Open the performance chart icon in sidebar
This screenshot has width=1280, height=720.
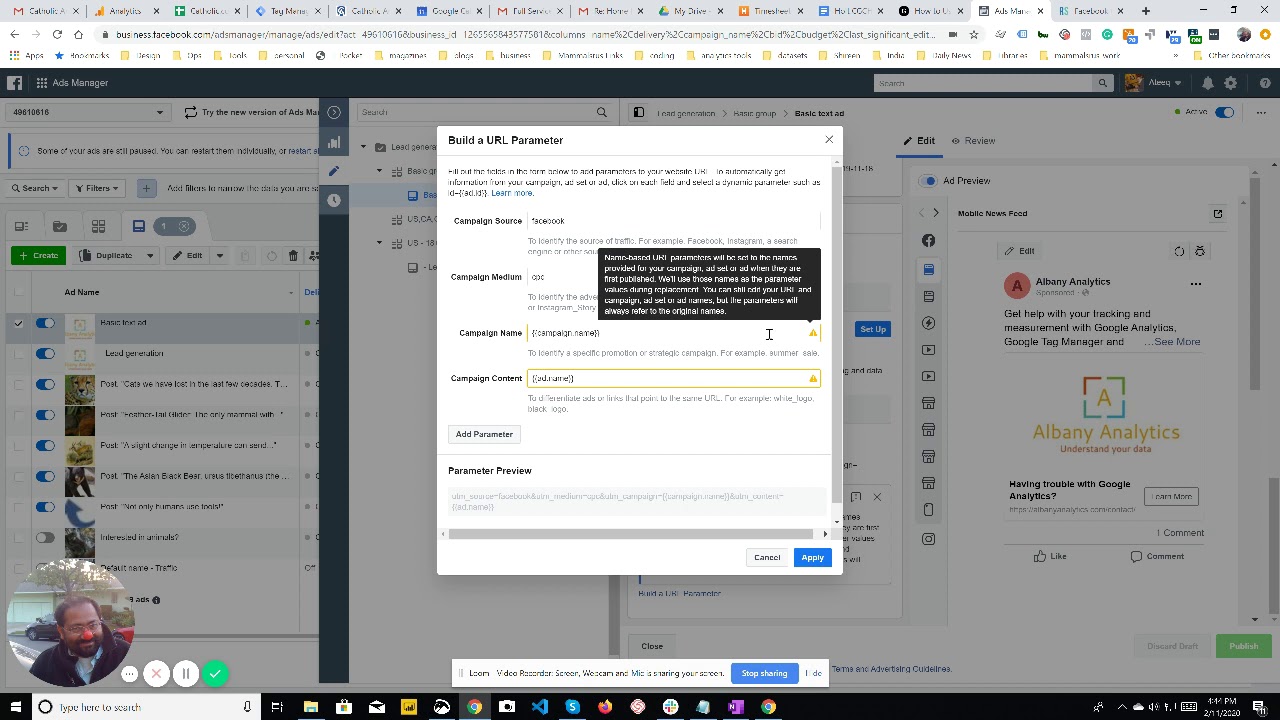[x=334, y=142]
